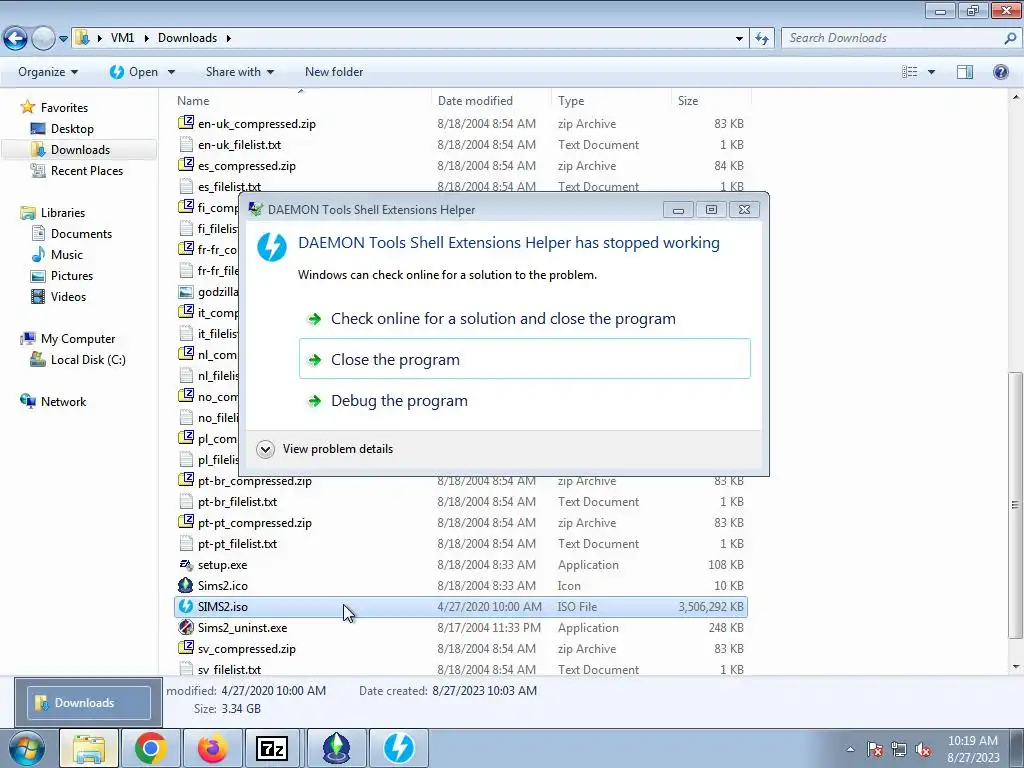Open Documents library in sidebar
The width and height of the screenshot is (1024, 768).
tap(81, 234)
